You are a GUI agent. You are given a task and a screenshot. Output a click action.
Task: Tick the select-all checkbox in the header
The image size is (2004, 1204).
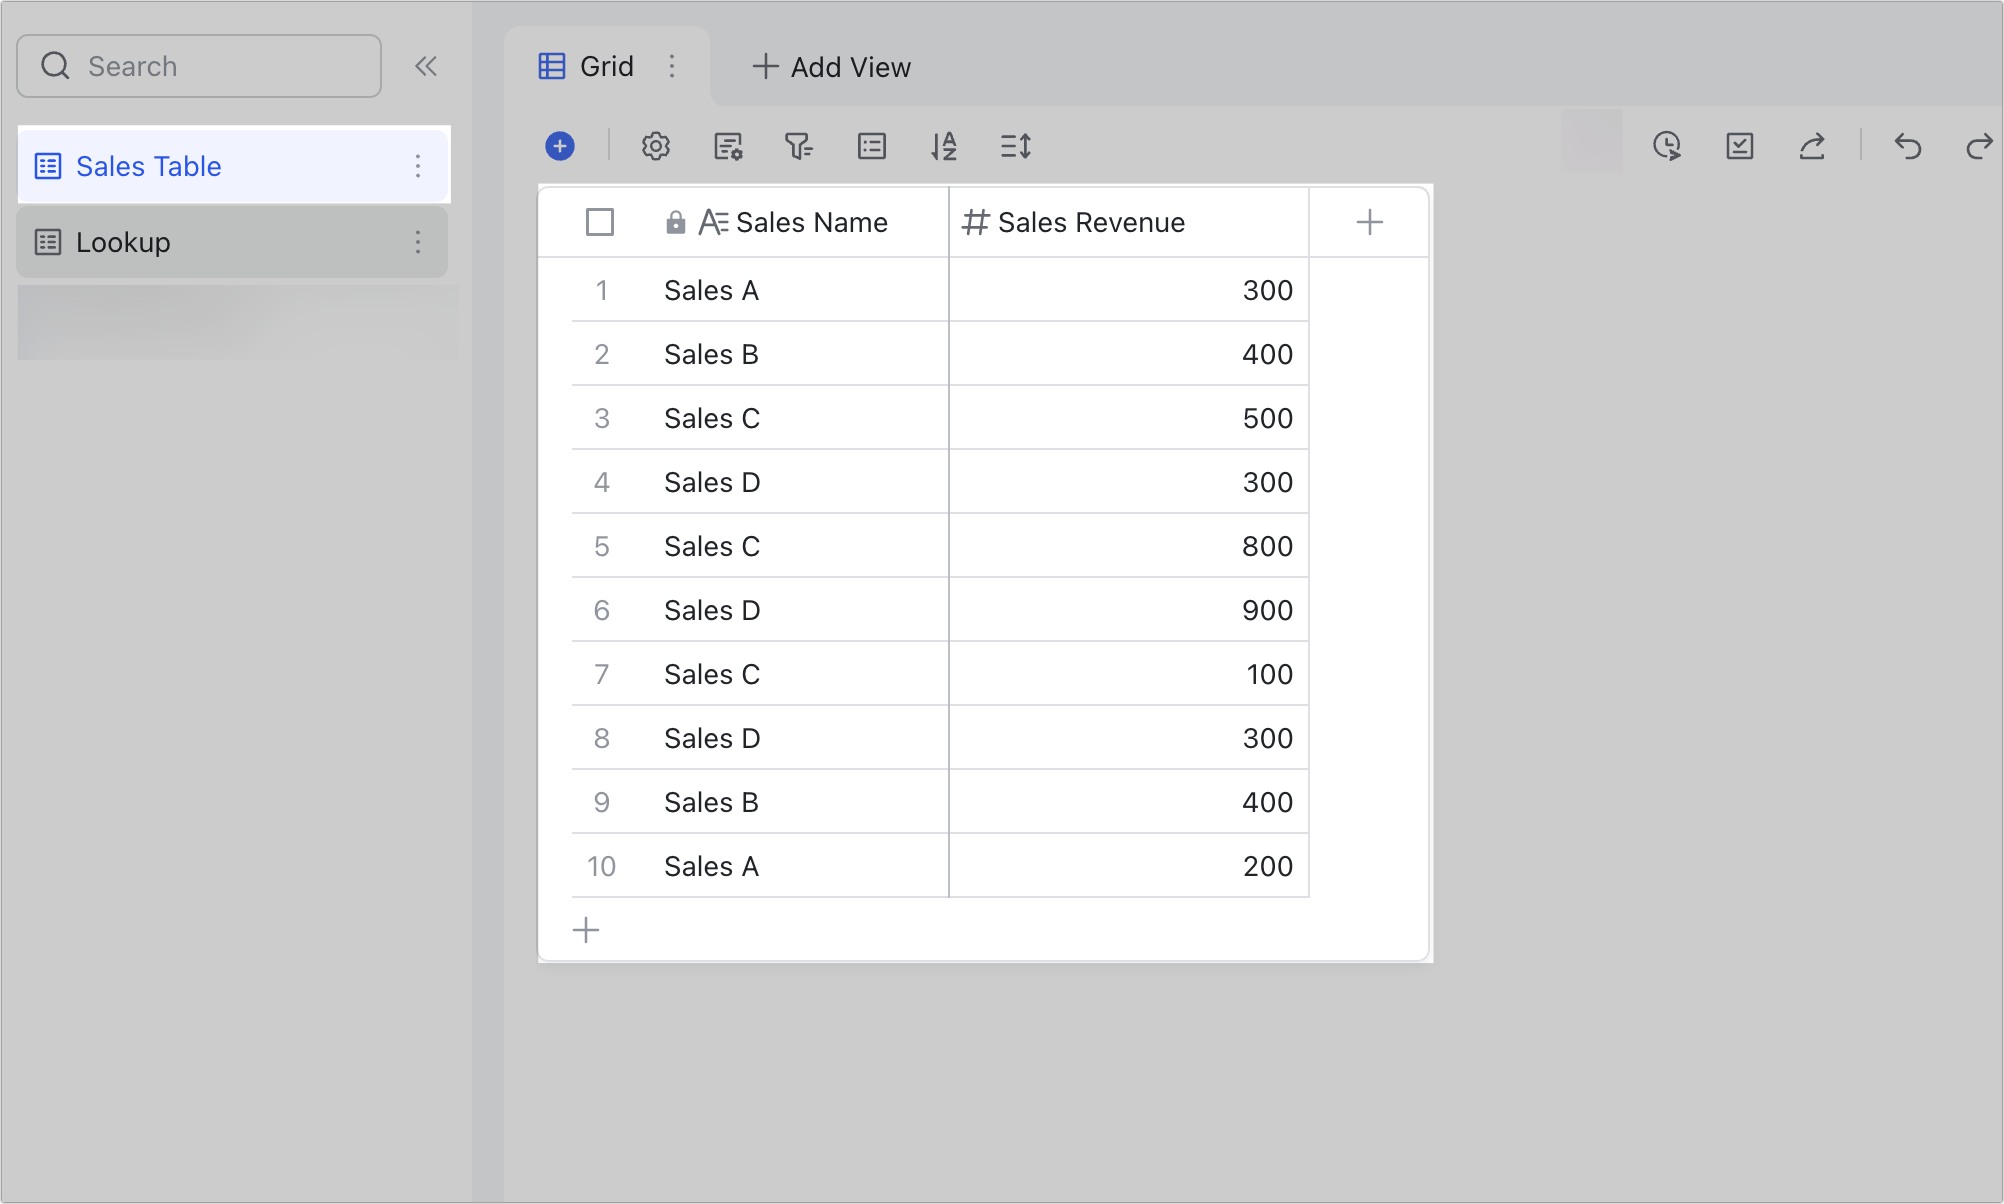600,222
